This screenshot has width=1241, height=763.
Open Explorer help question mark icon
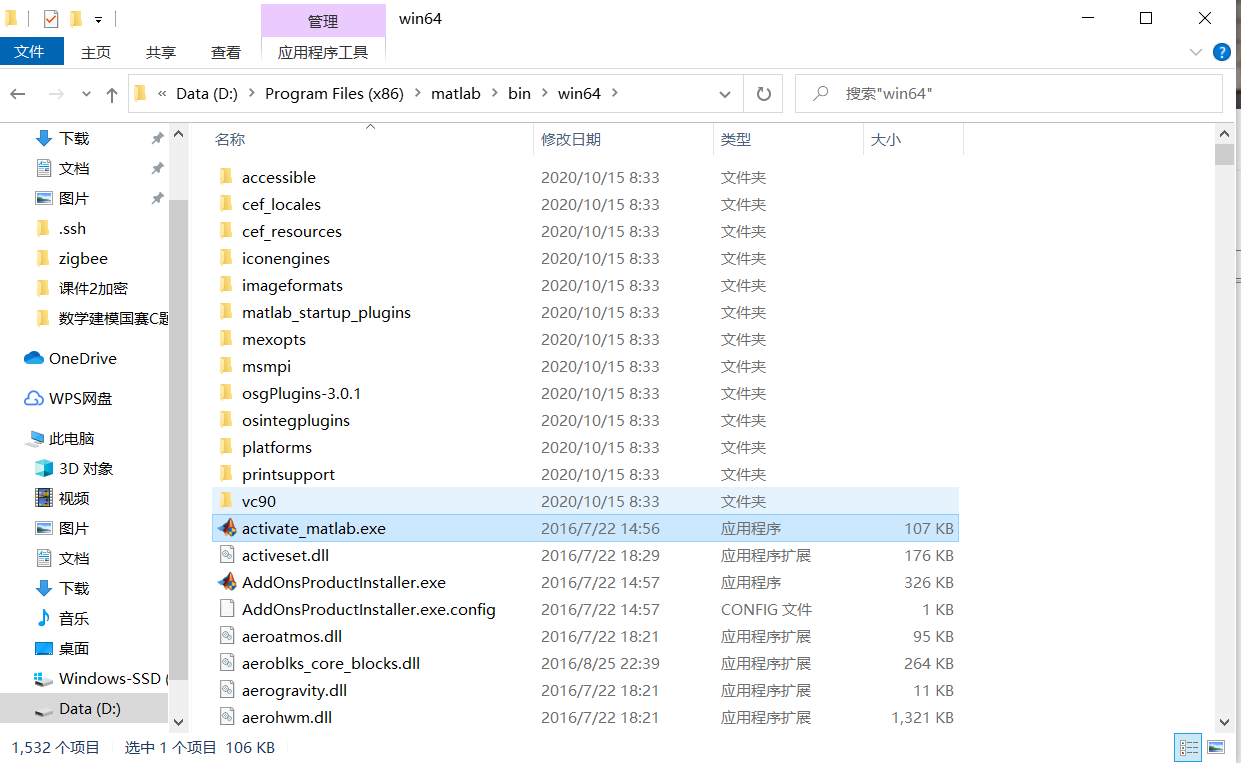[1222, 52]
